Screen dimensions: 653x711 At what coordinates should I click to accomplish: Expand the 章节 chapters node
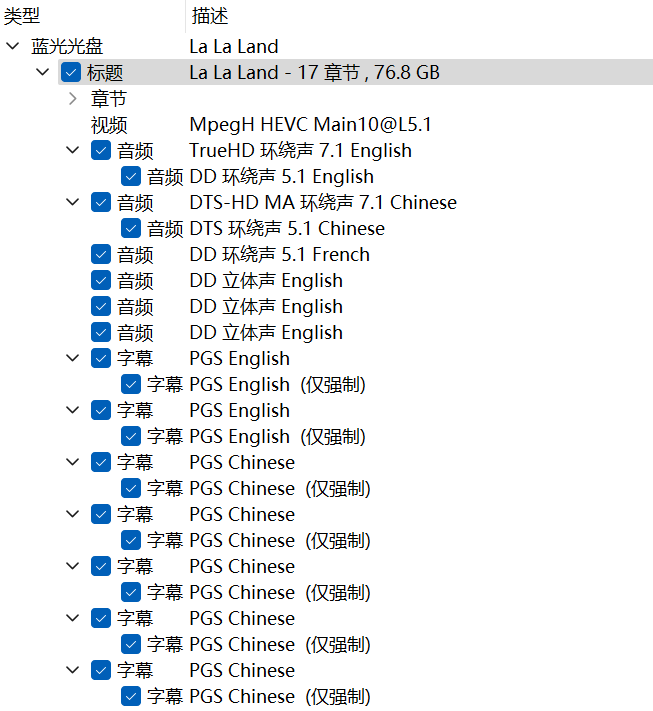pyautogui.click(x=73, y=98)
